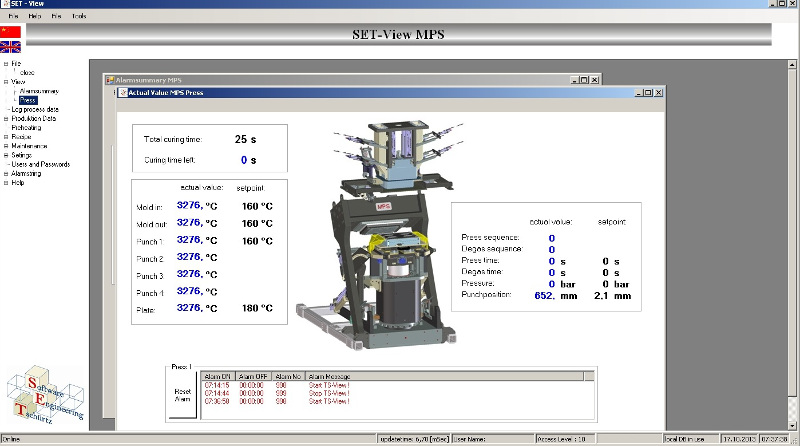
Task: Open the Help menu in menu bar
Action: (x=35, y=16)
